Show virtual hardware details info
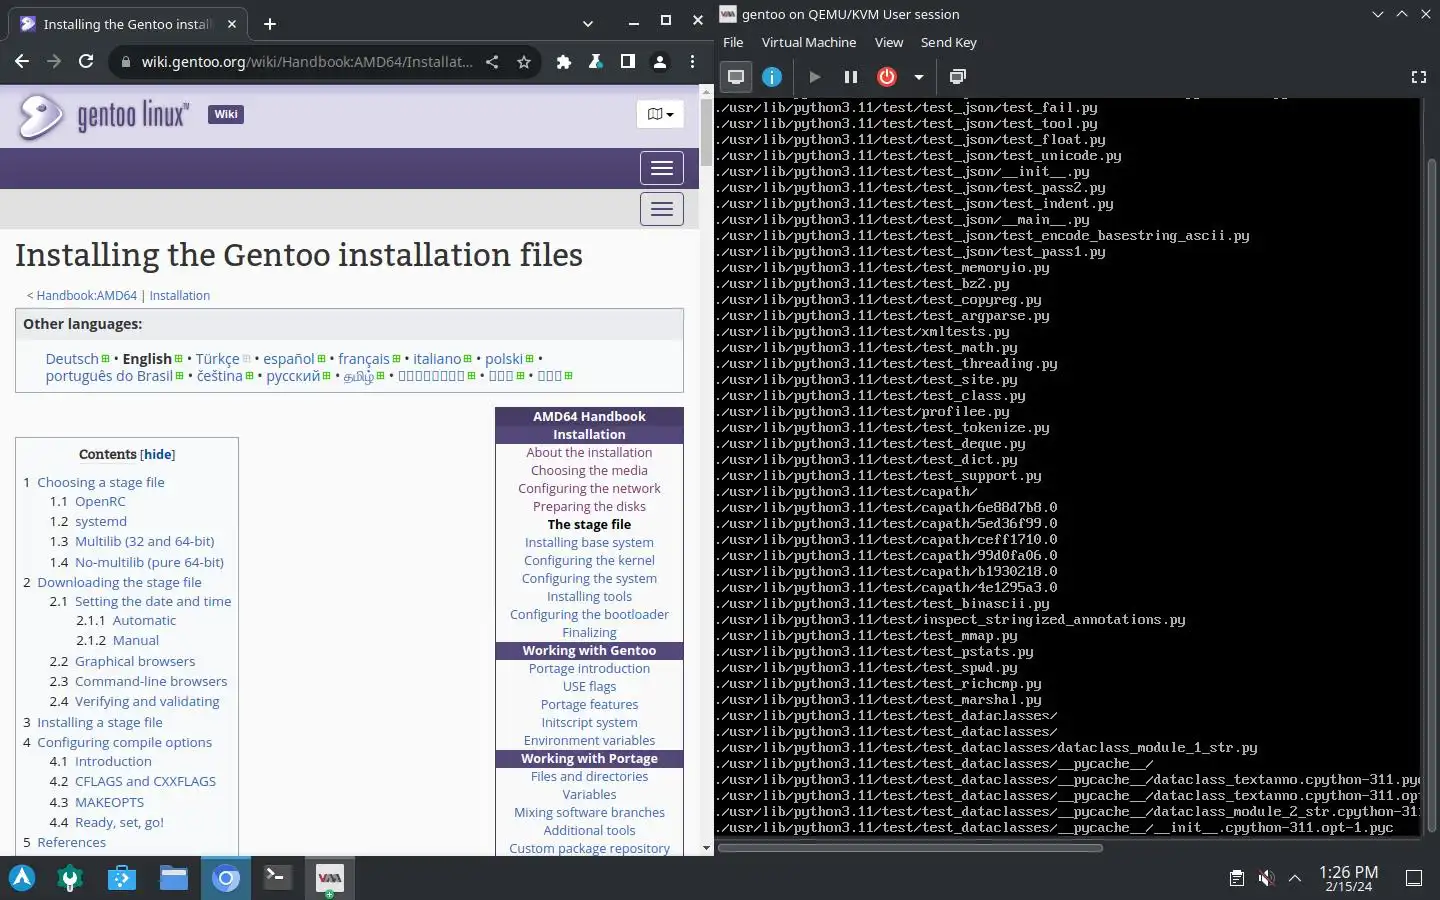The height and width of the screenshot is (900, 1440). tap(772, 77)
